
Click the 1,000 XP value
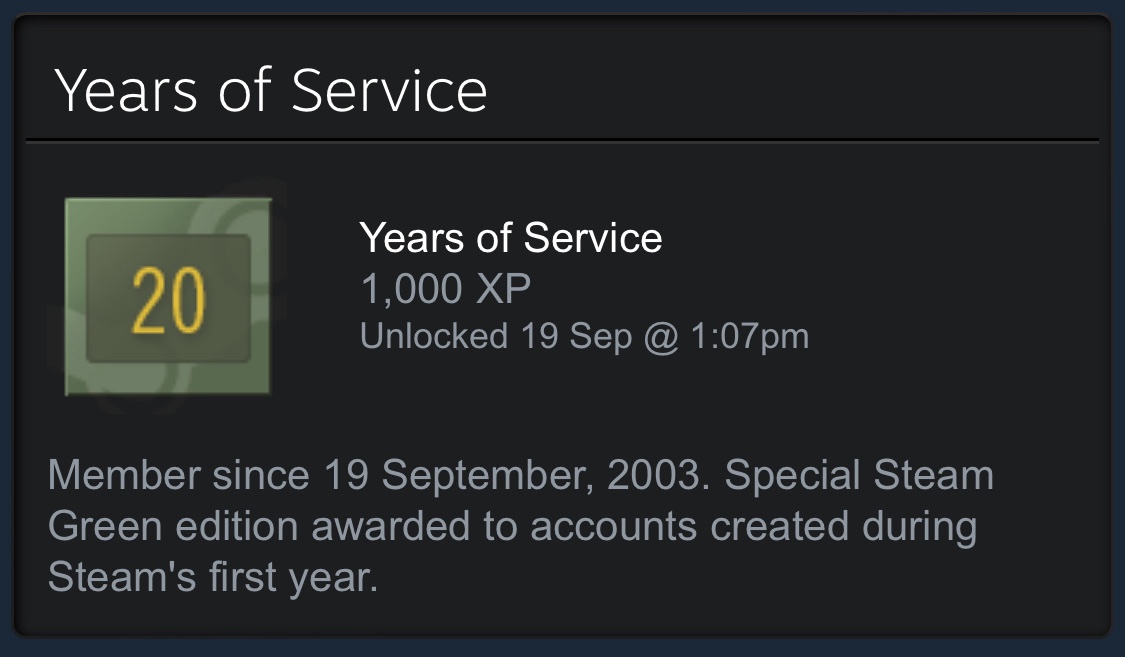[445, 290]
